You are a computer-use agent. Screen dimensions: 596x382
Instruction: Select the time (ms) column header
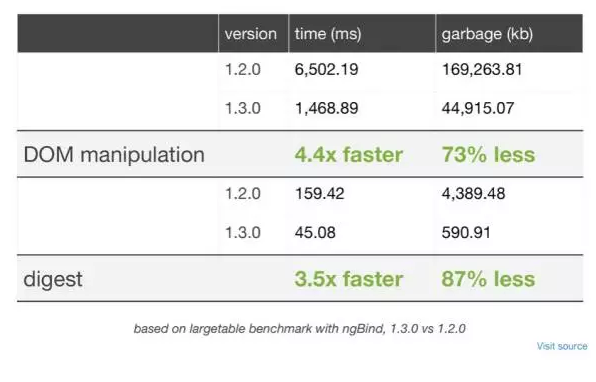point(328,34)
